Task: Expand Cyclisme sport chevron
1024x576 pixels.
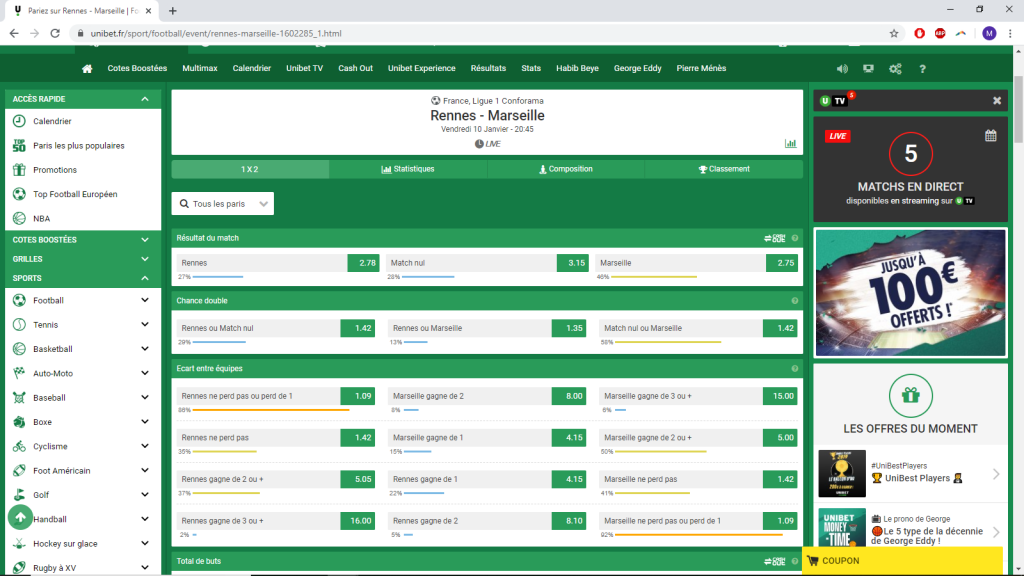Action: 145,446
